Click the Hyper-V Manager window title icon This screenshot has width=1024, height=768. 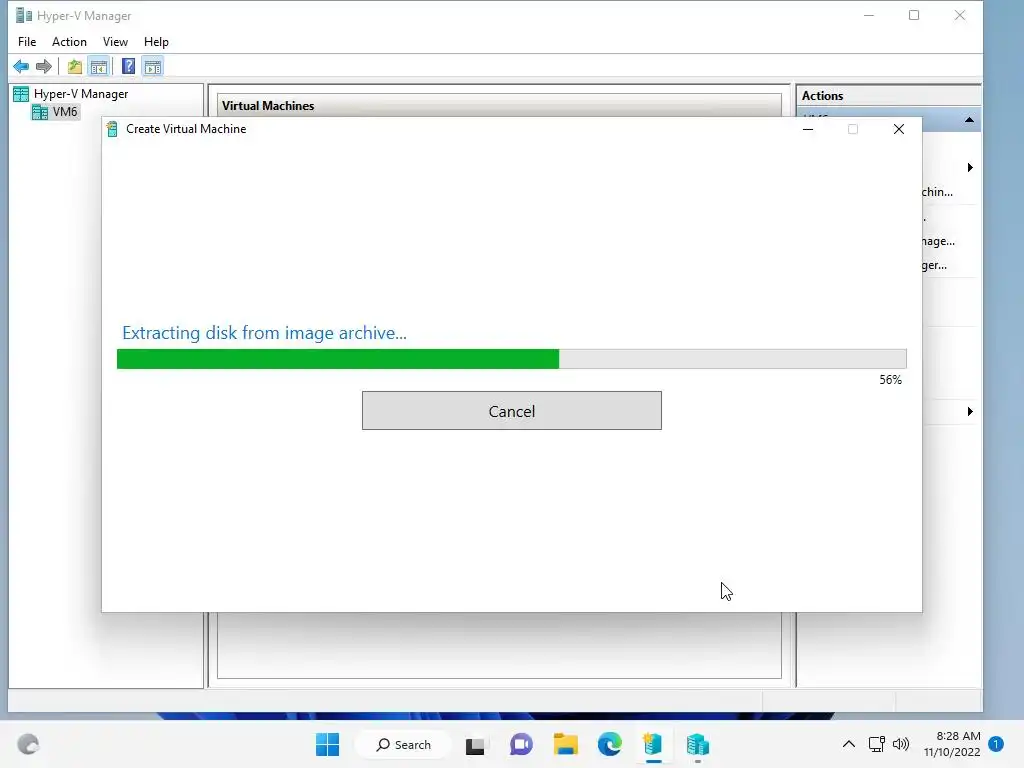[24, 15]
